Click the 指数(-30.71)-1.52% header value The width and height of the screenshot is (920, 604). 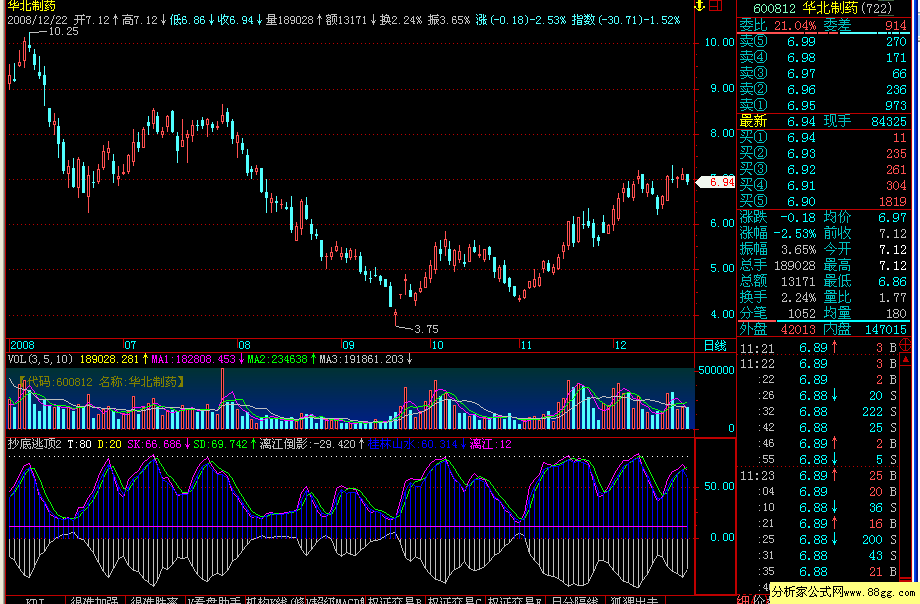pos(626,20)
